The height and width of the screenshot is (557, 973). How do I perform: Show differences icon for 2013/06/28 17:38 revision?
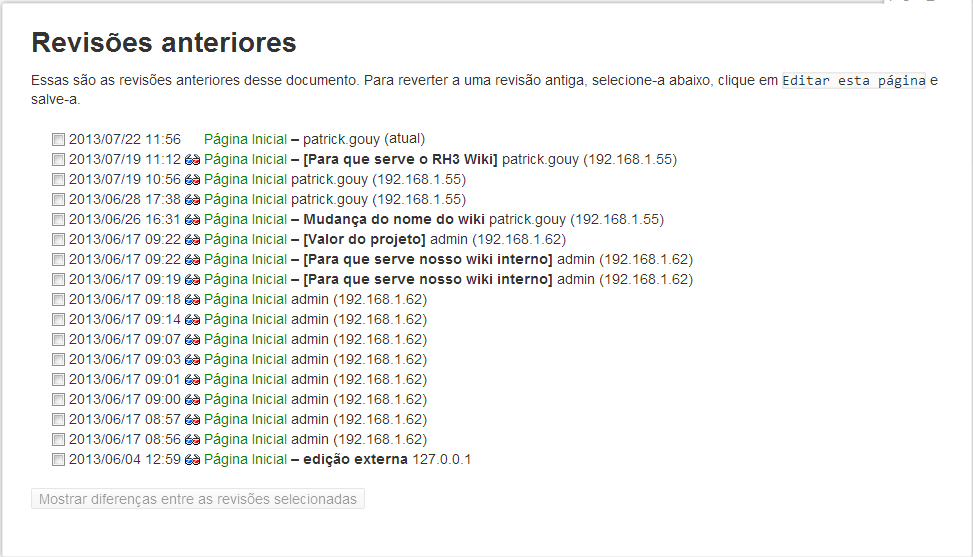click(x=193, y=200)
